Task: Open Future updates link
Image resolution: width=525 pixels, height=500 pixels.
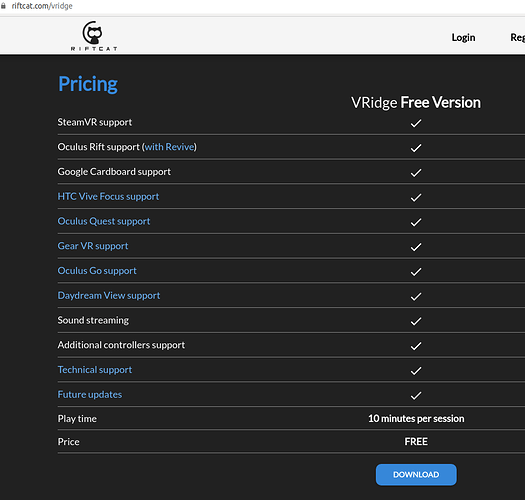Action: point(90,395)
